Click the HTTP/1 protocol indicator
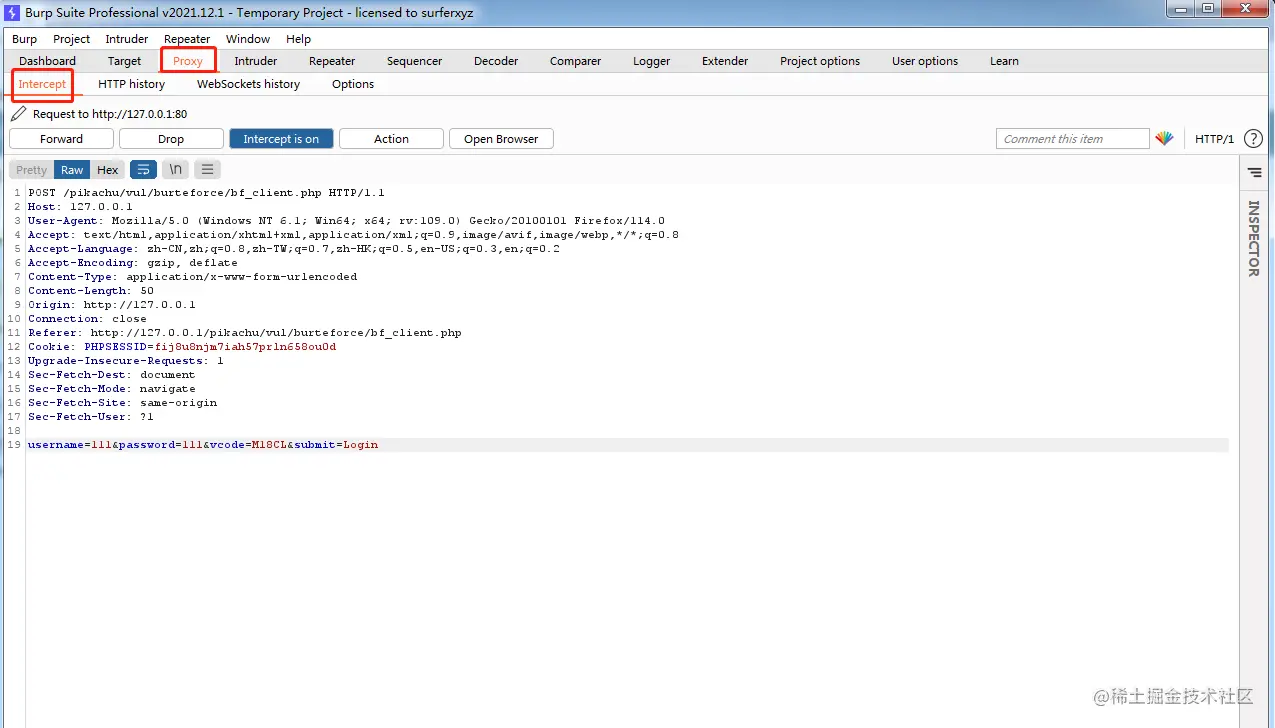 click(1214, 139)
